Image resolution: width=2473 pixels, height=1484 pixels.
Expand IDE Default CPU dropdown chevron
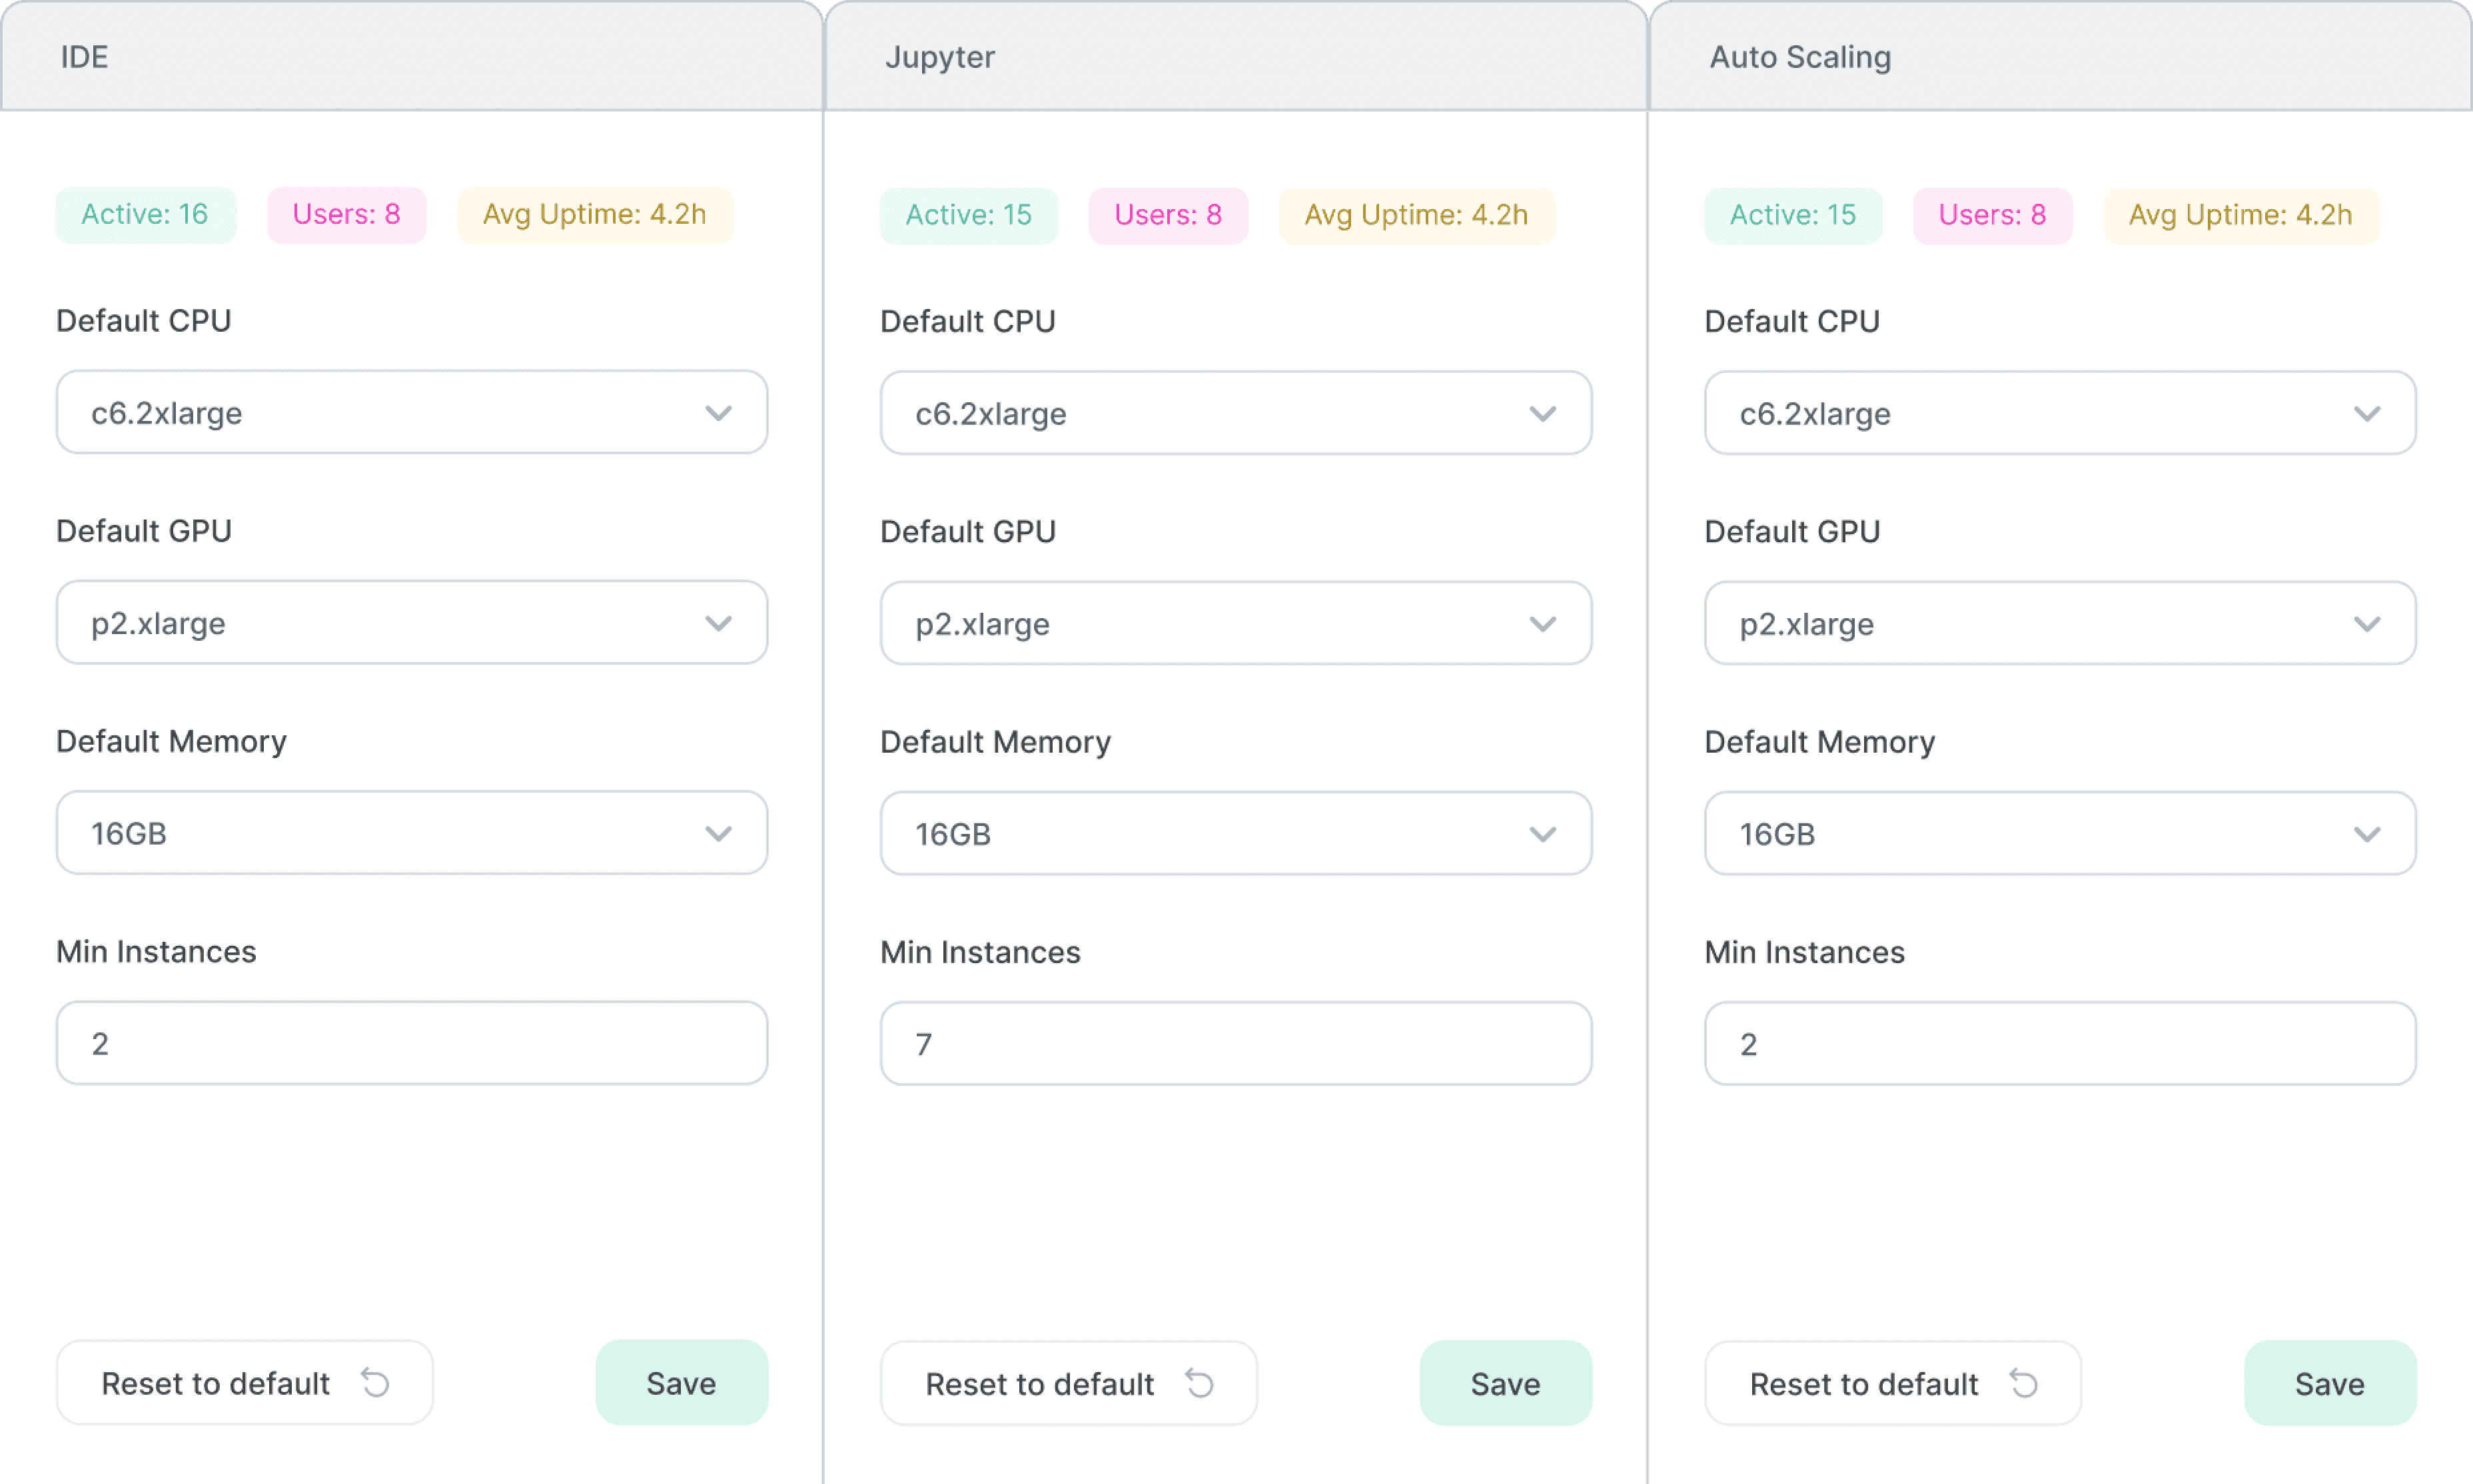pos(718,413)
